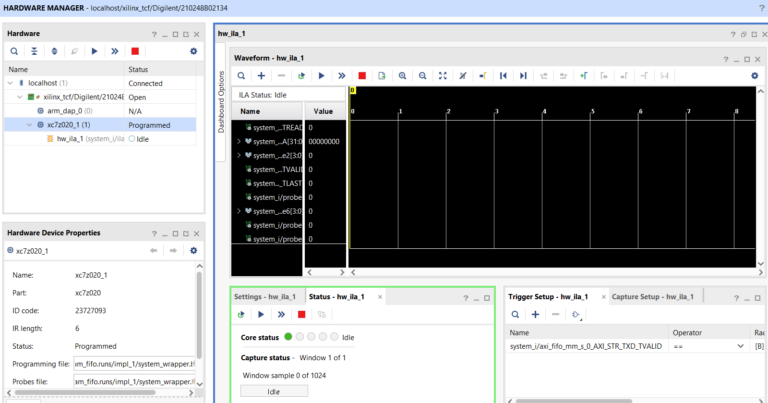
Task: Click the snap-to-transition icon in Waveform toolbar
Action: [462, 76]
